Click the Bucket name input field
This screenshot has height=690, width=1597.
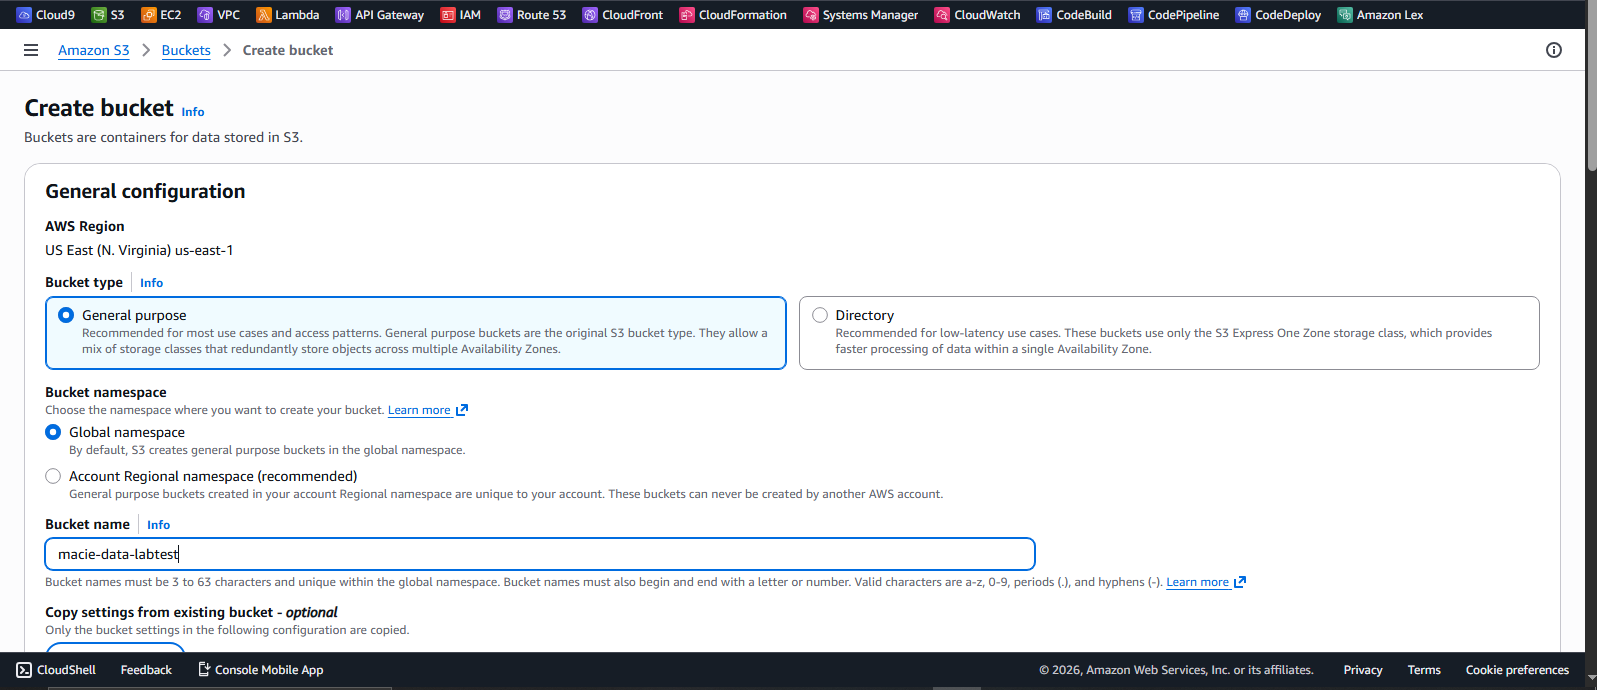pos(540,554)
